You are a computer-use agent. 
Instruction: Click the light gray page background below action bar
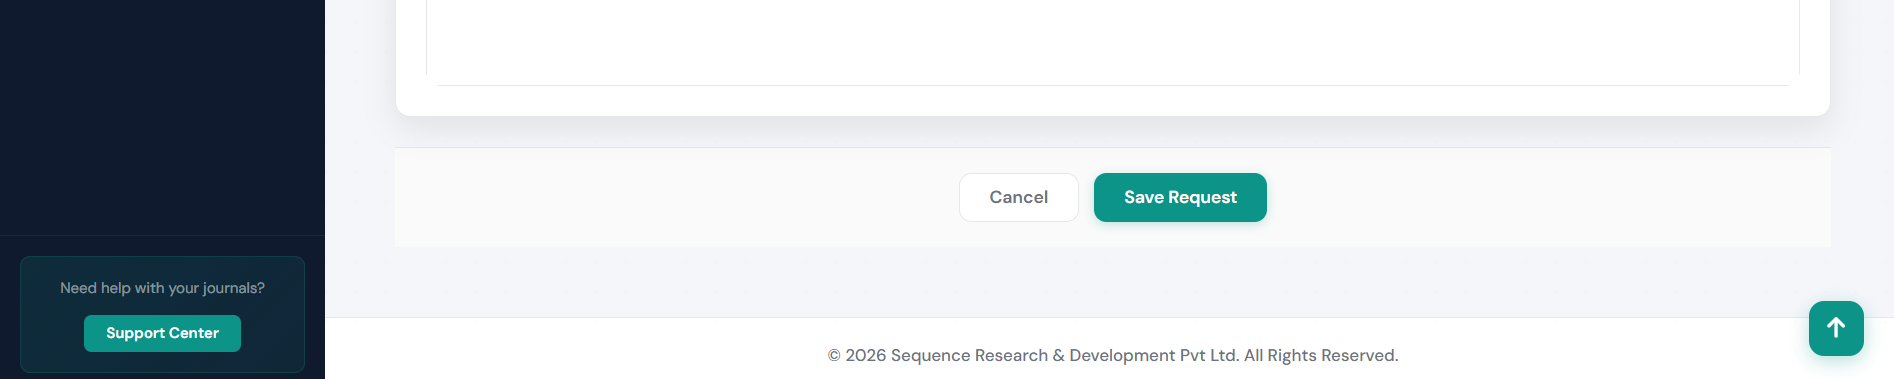coord(1110,282)
